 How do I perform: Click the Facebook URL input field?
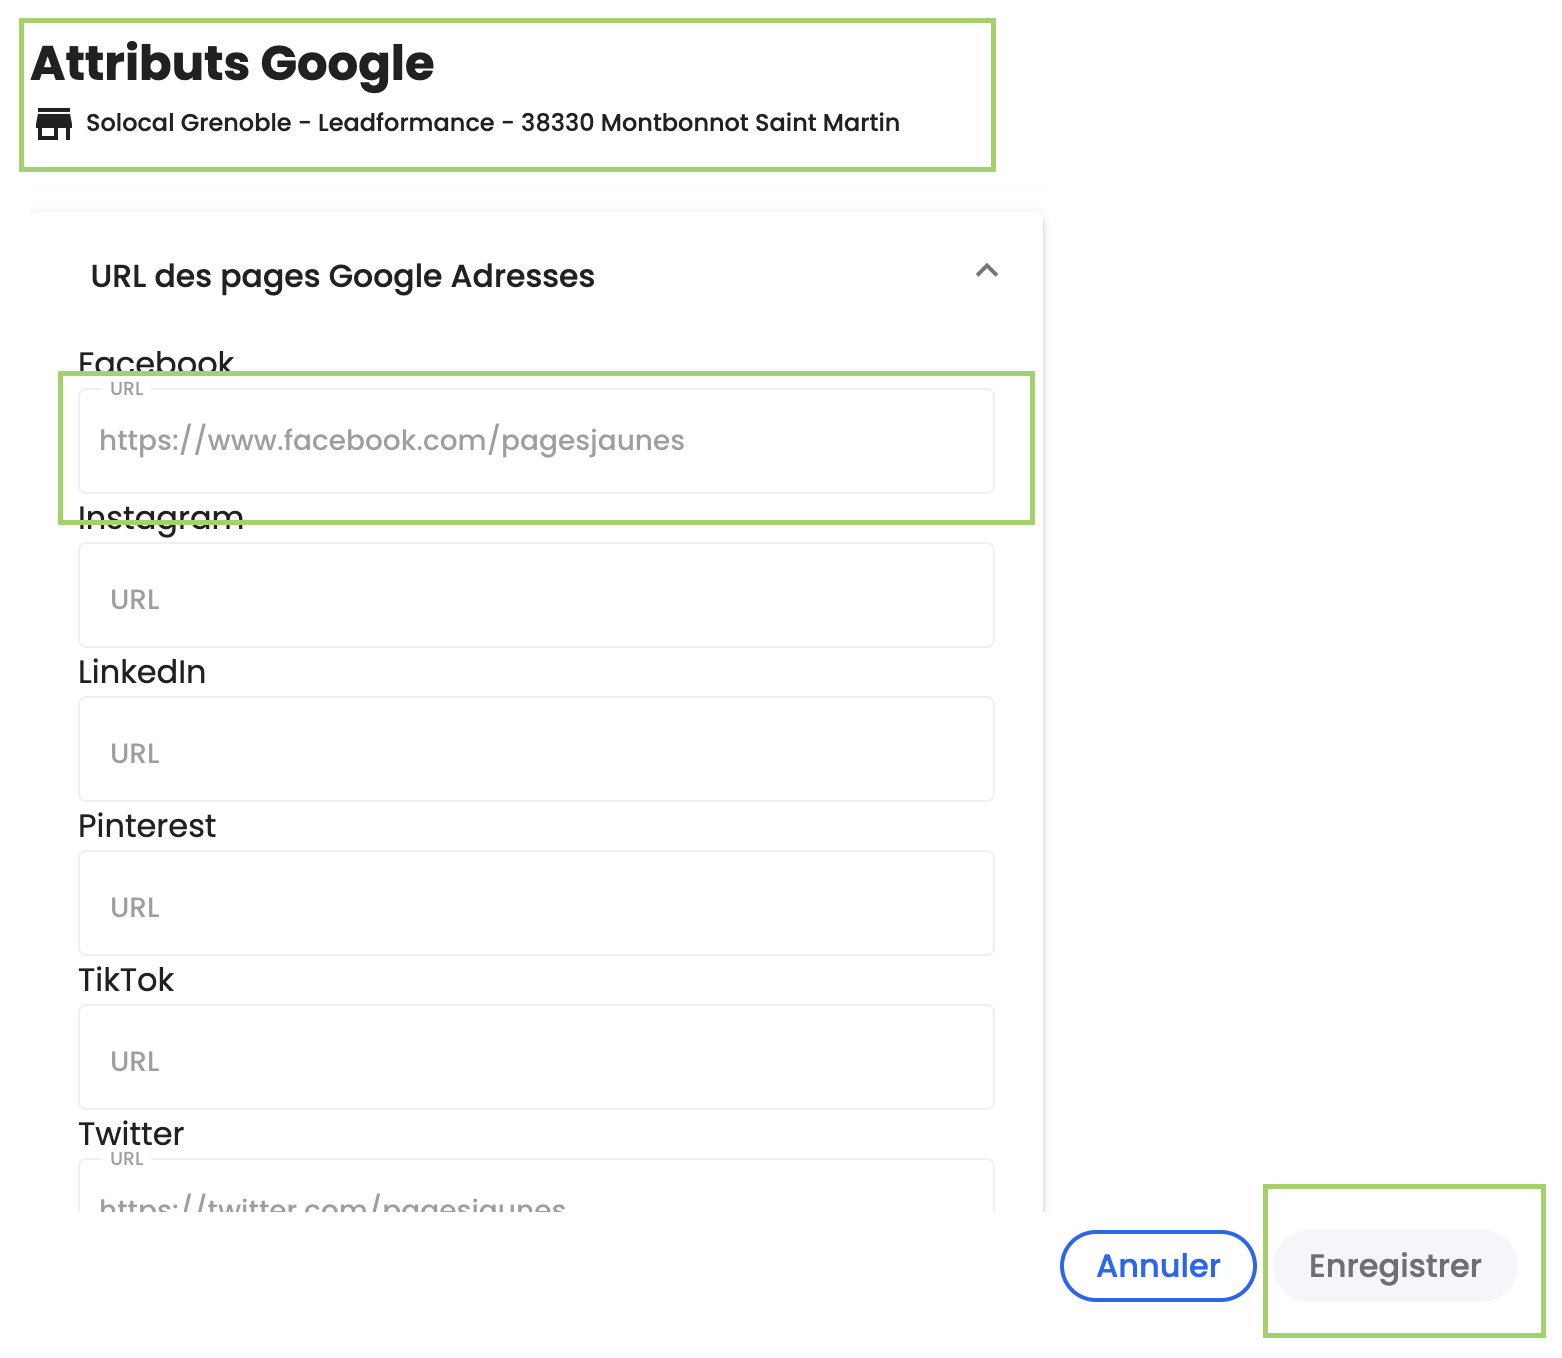[x=536, y=441]
